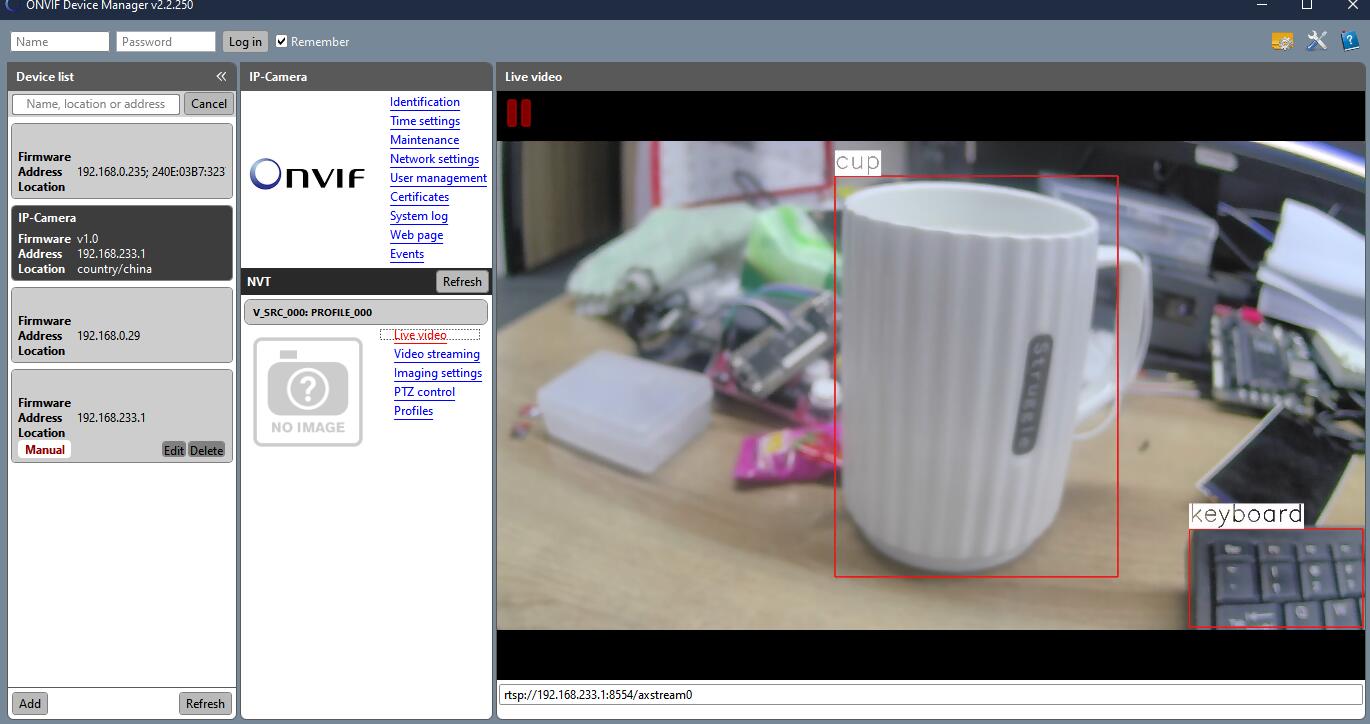
Task: Click the Add device button
Action: [30, 703]
